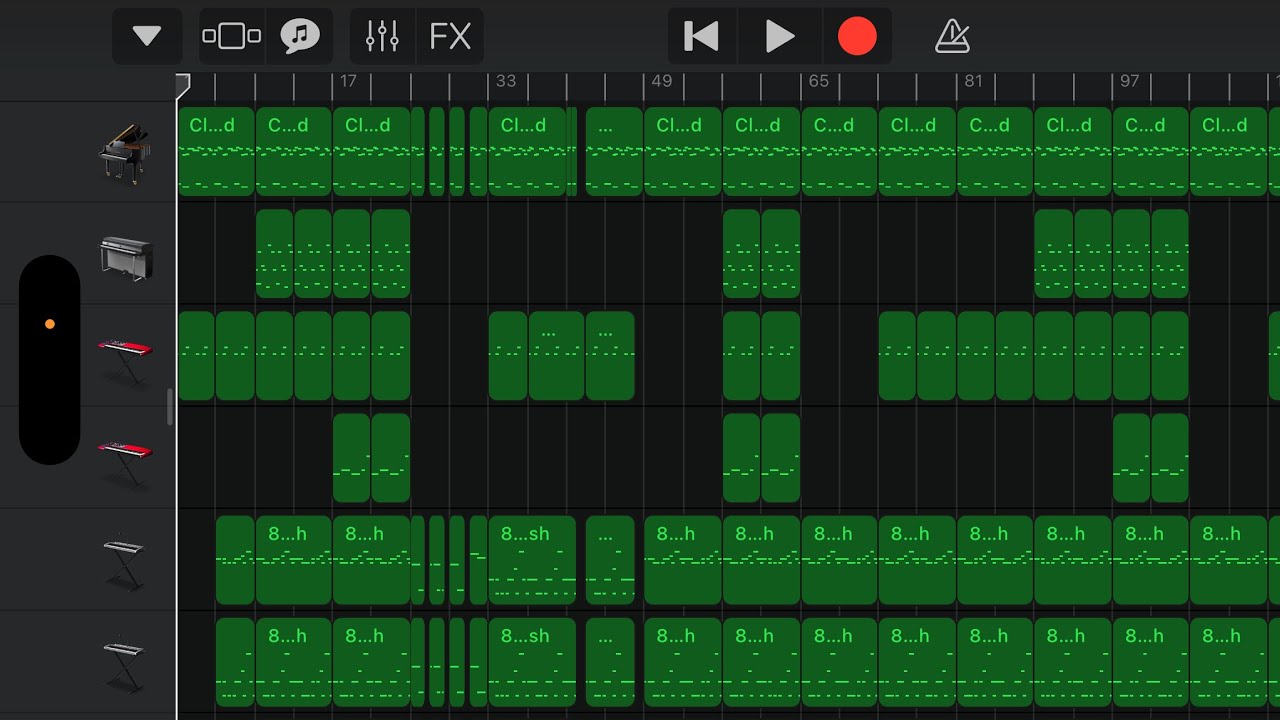Tap the track header resize handle
The width and height of the screenshot is (1280, 720).
(x=170, y=407)
